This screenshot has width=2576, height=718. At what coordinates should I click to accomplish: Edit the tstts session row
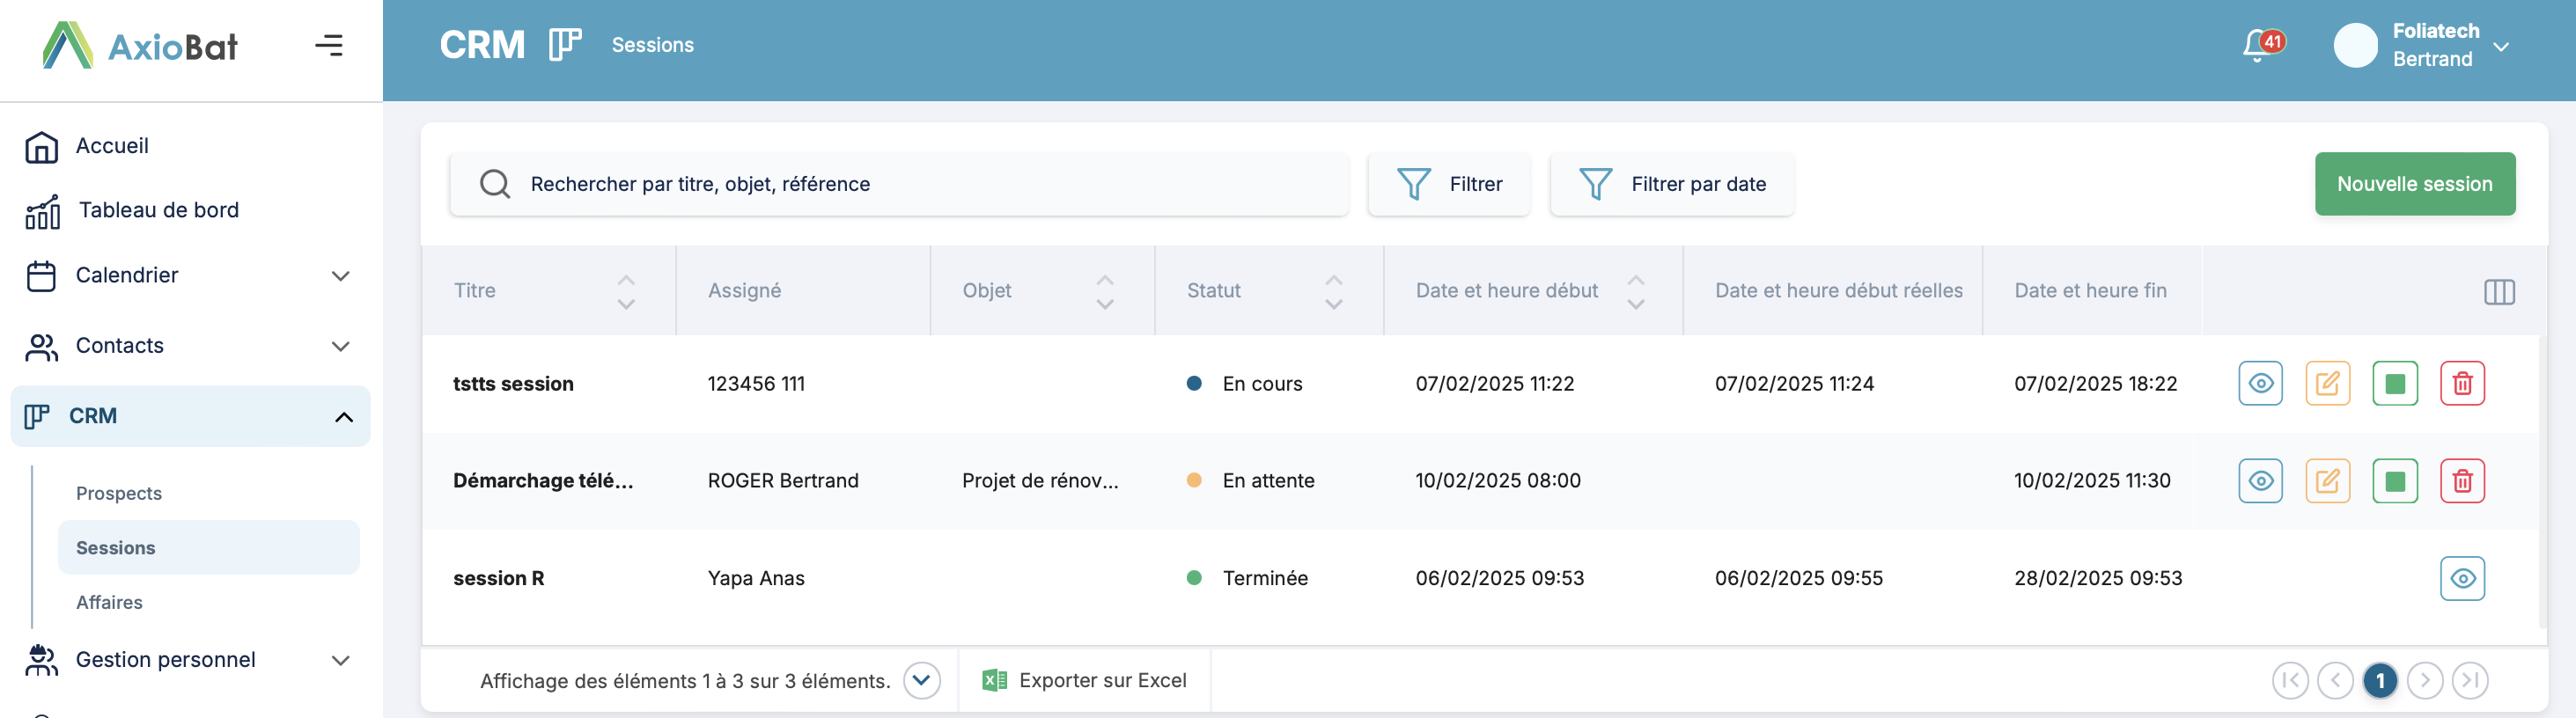click(2327, 384)
